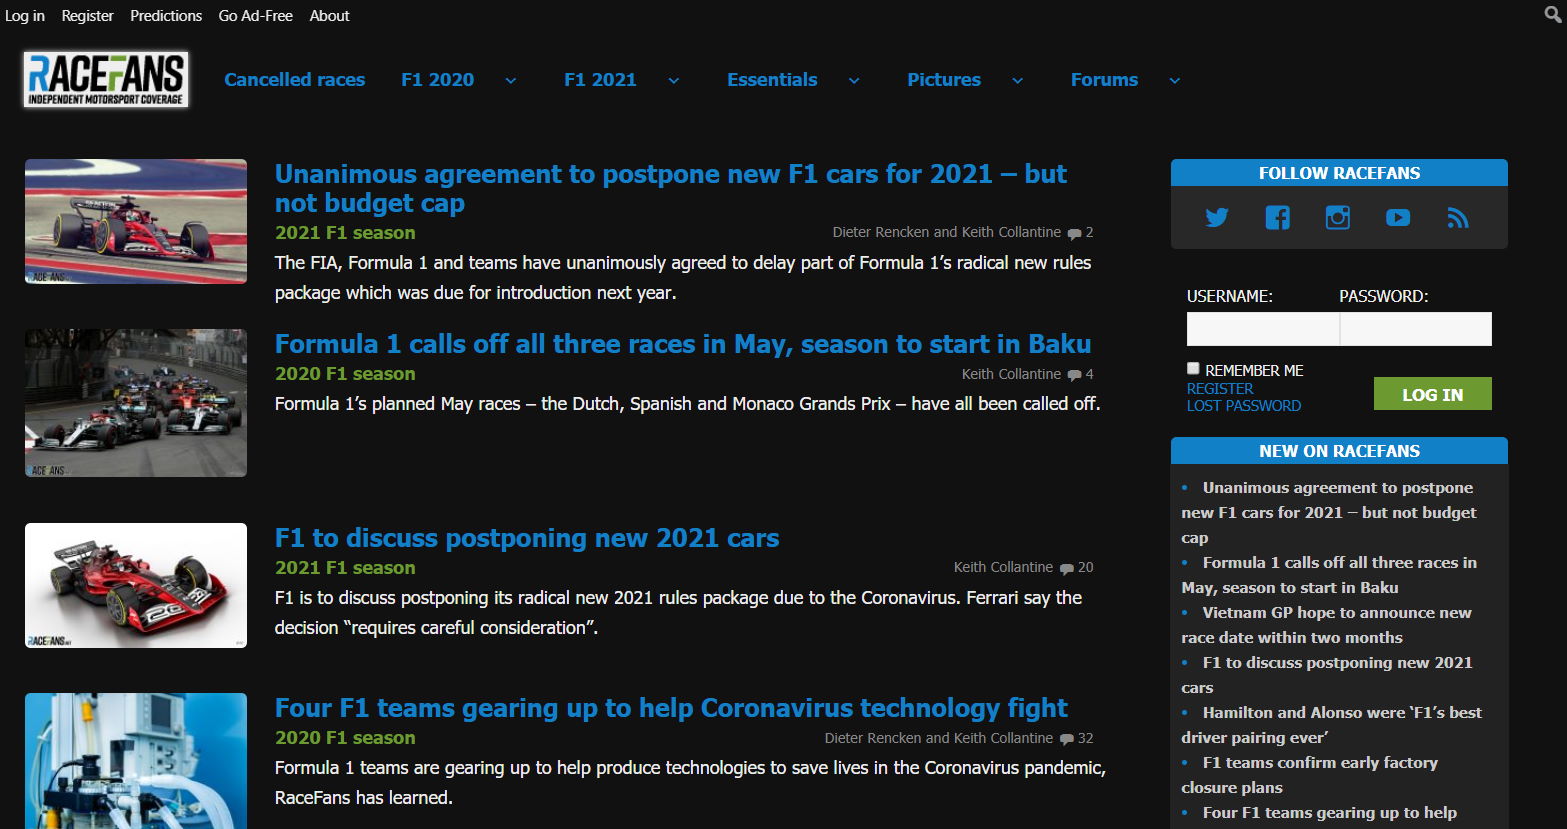Click '2020 F1 season' tag under May races article
The height and width of the screenshot is (829, 1567).
345,374
